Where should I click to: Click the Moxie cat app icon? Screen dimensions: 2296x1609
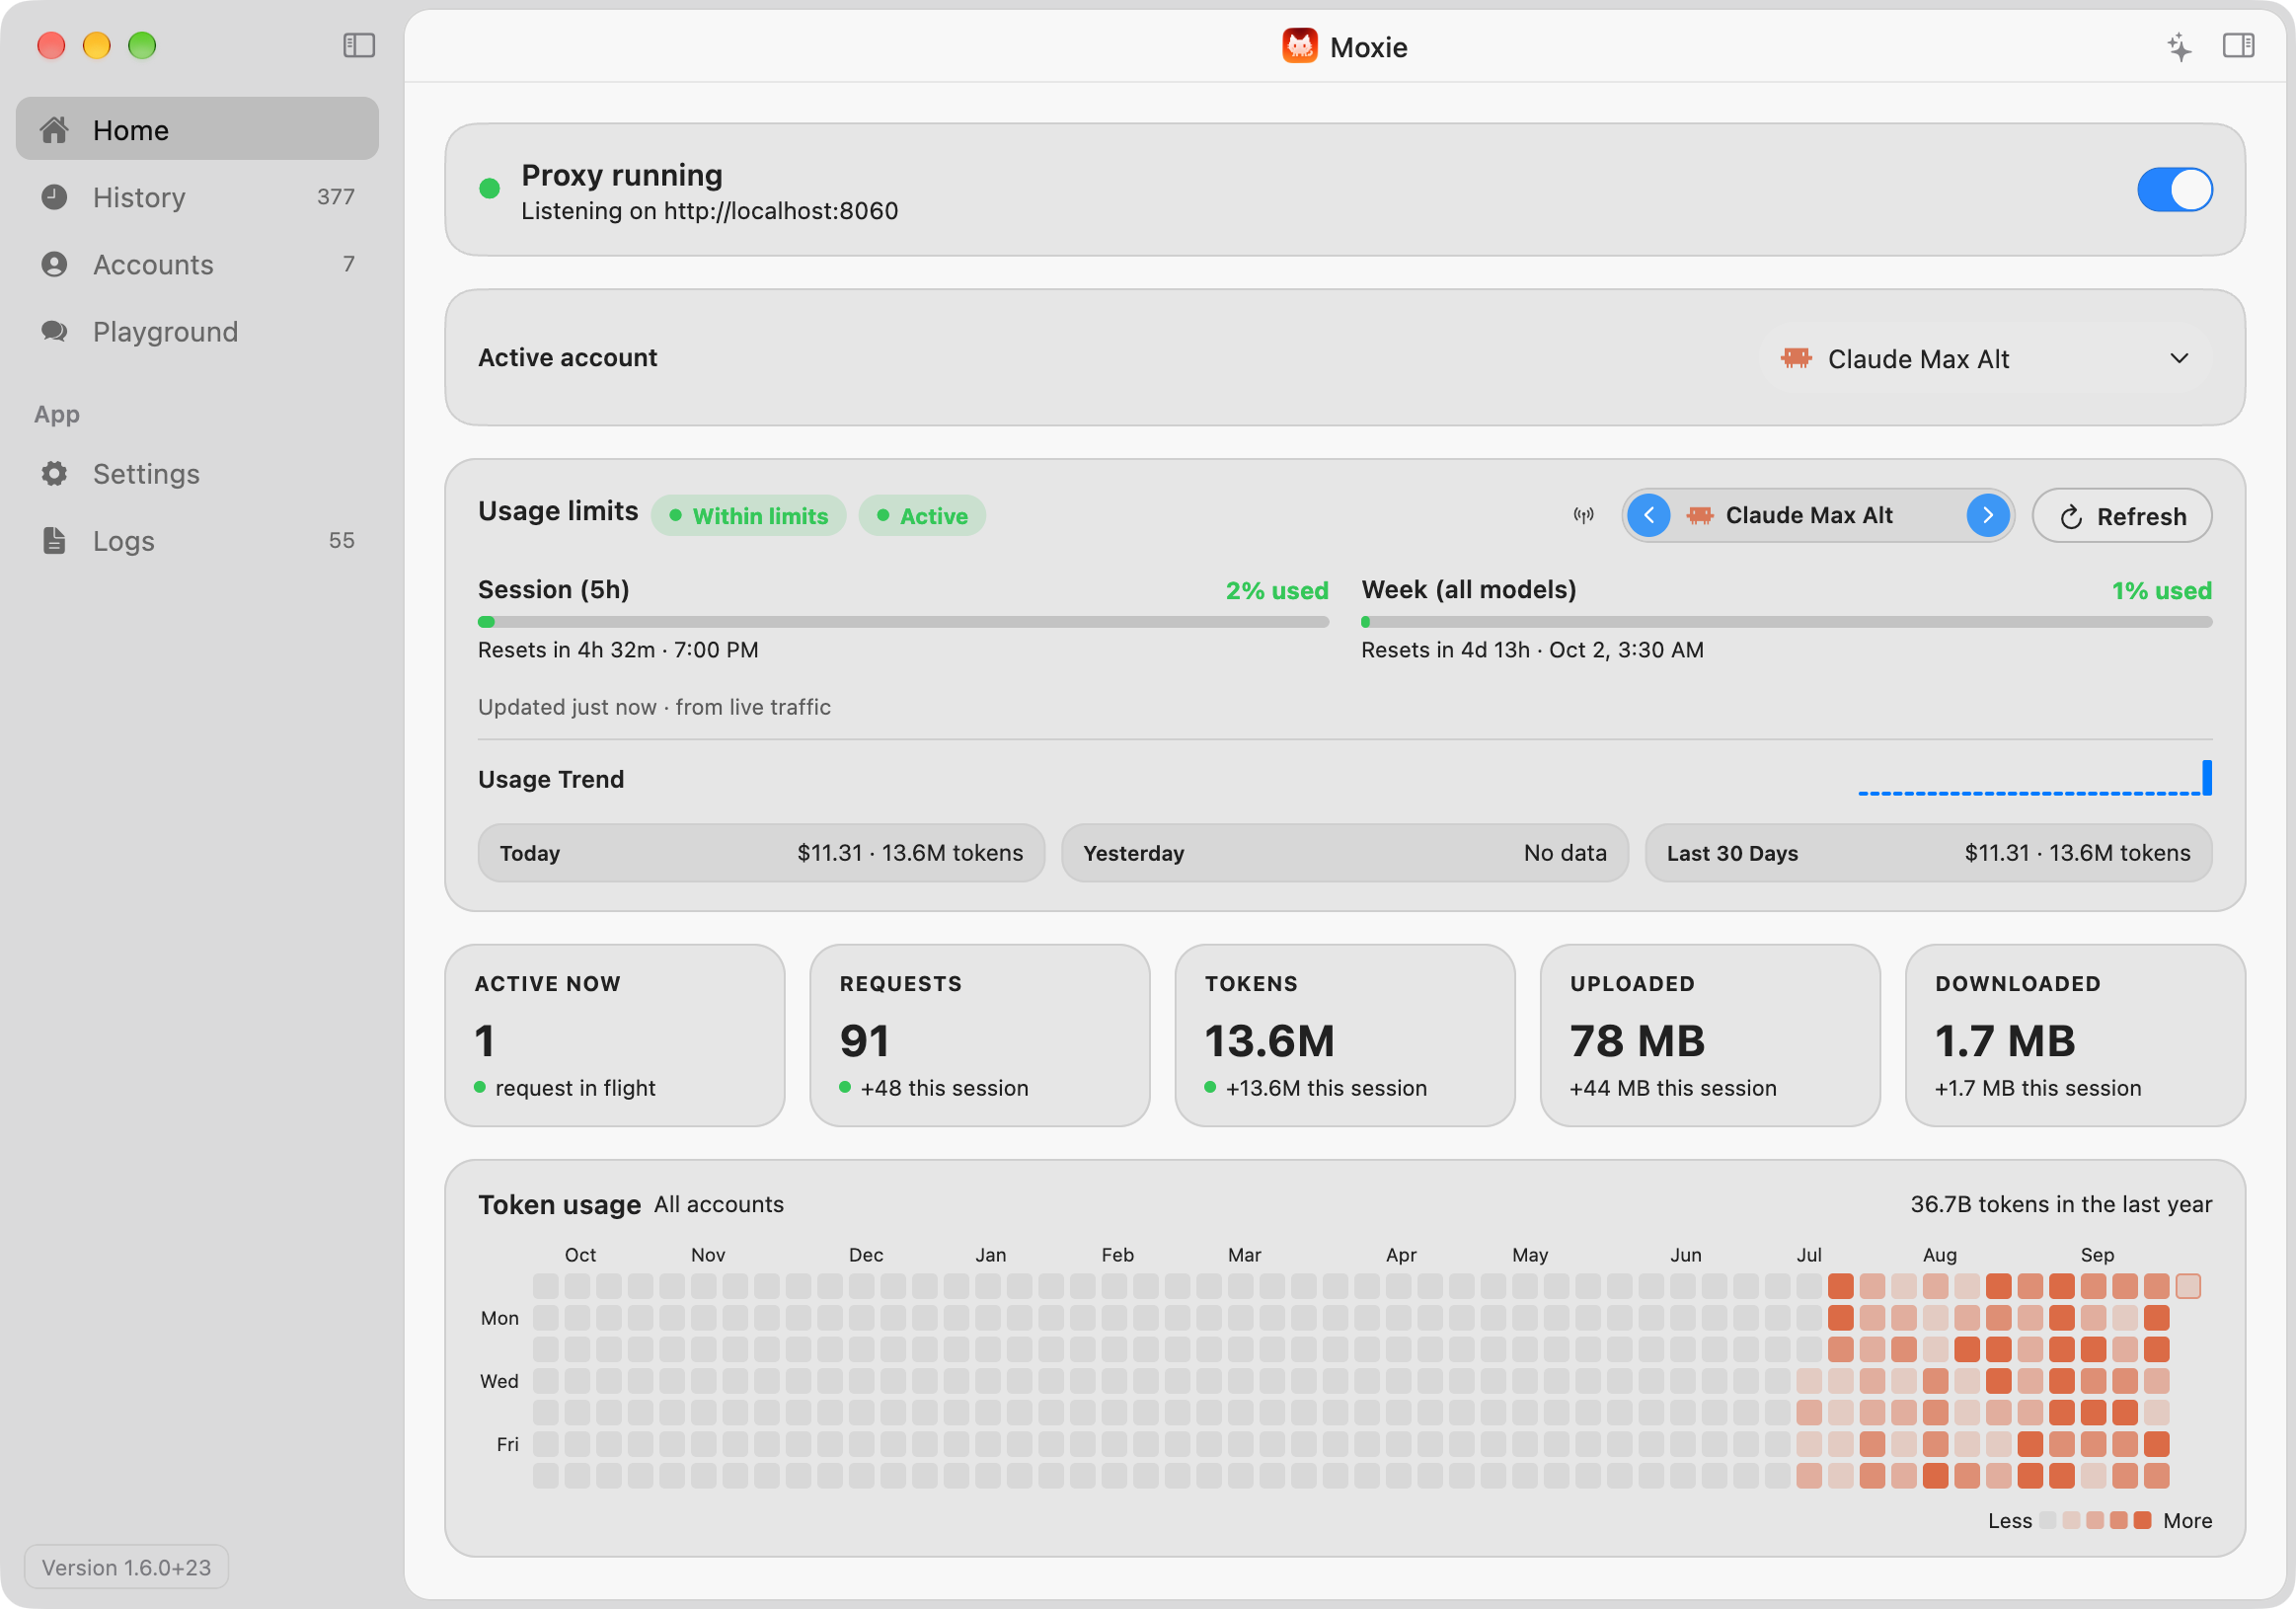pos(1299,46)
